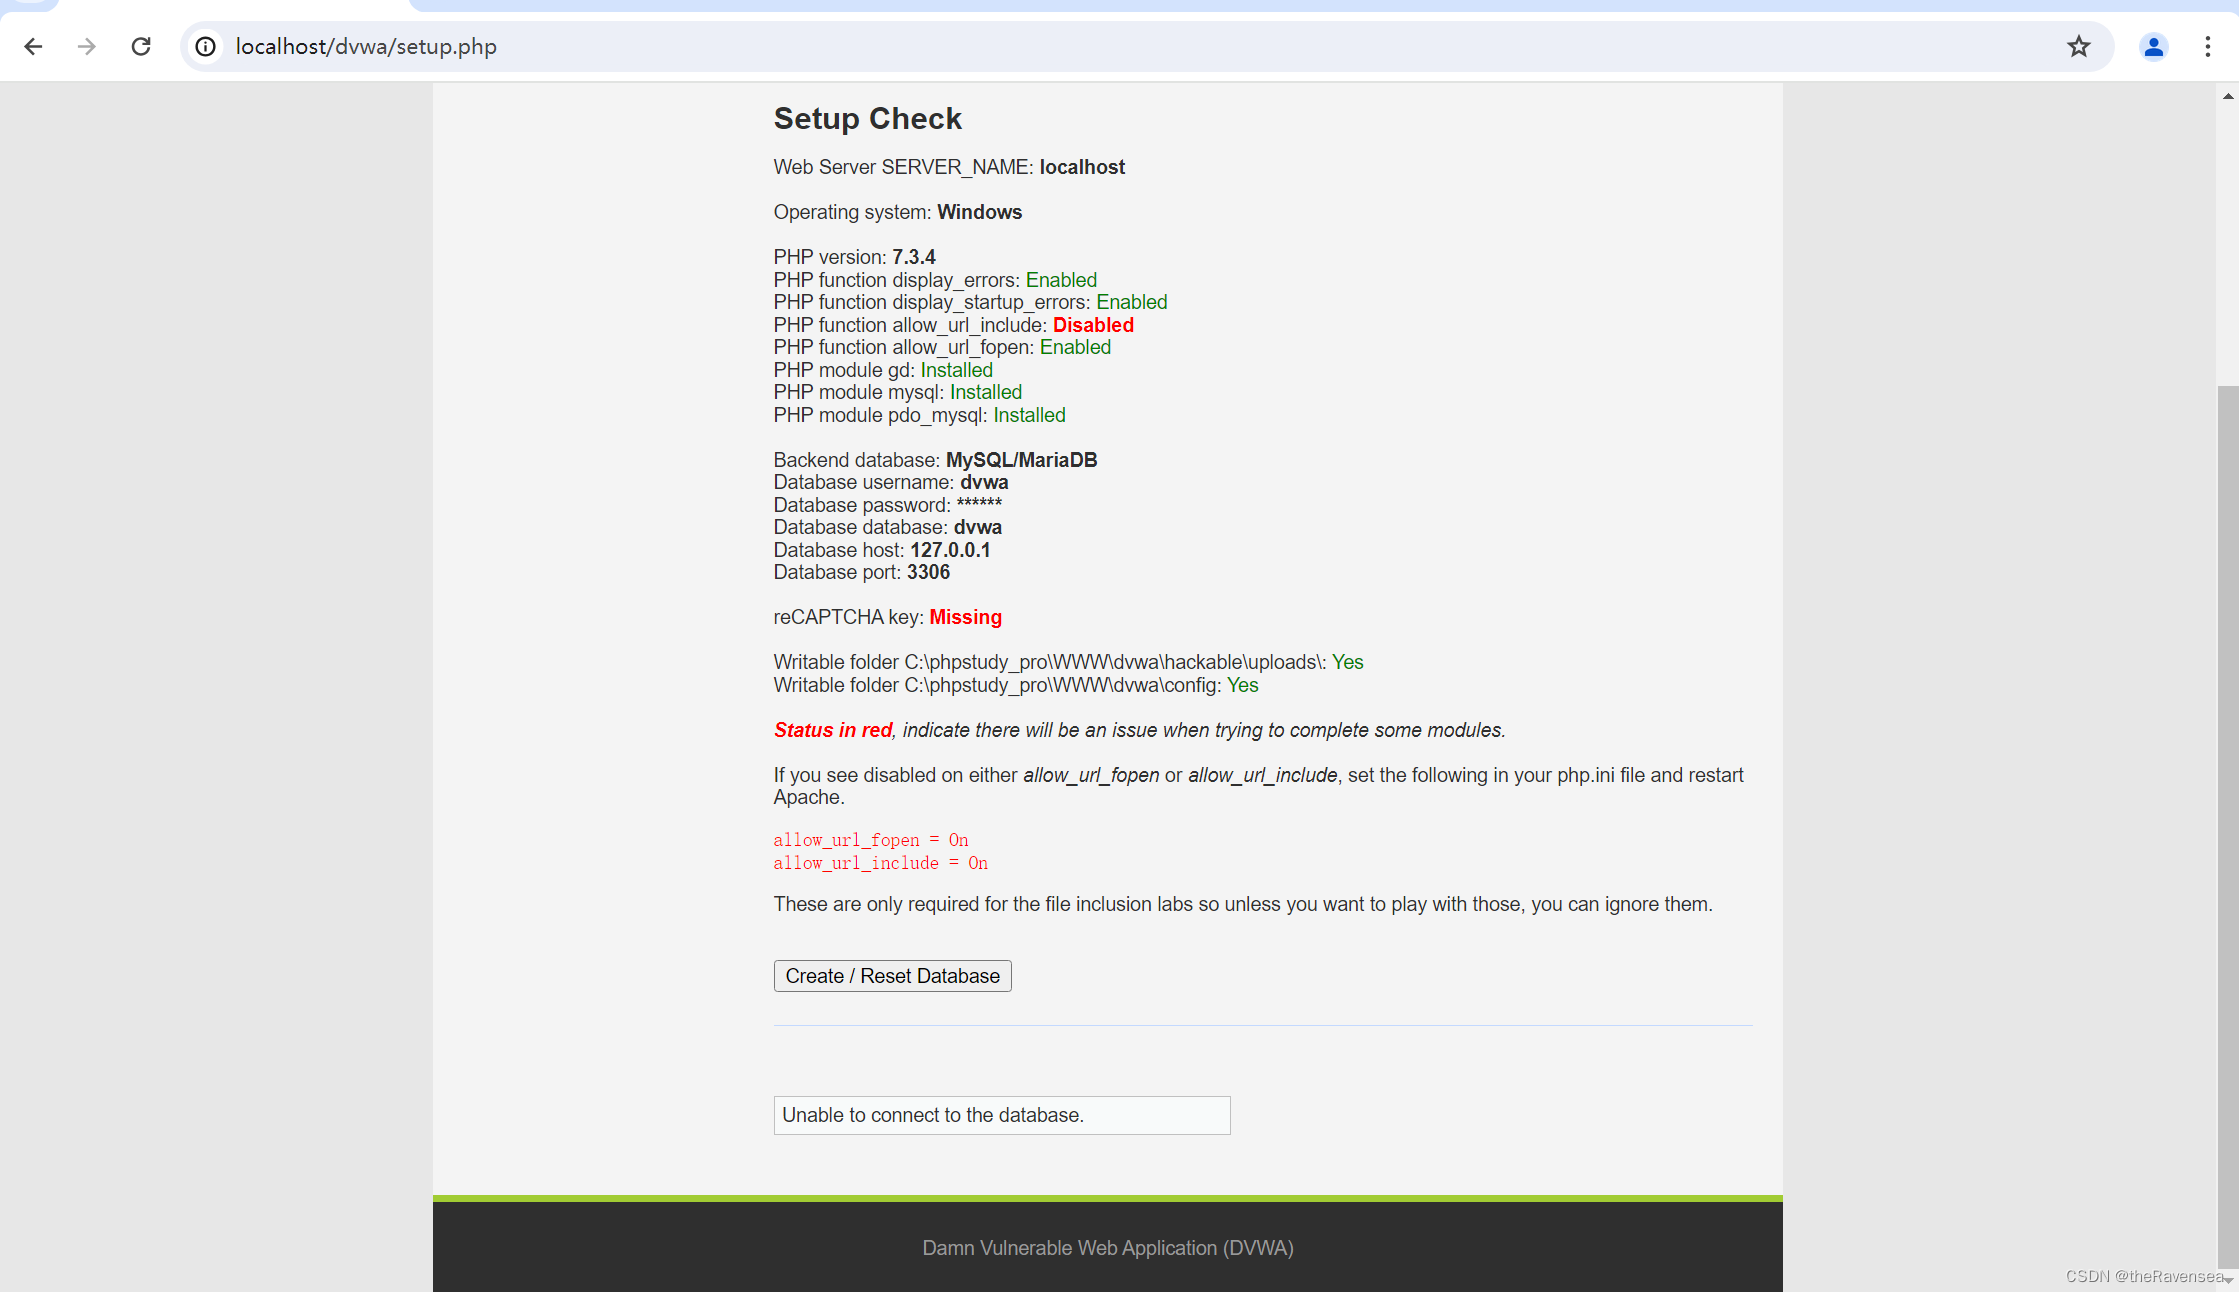Click 'Installed' next to PHP module pdo_mysql
This screenshot has width=2239, height=1292.
1029,415
